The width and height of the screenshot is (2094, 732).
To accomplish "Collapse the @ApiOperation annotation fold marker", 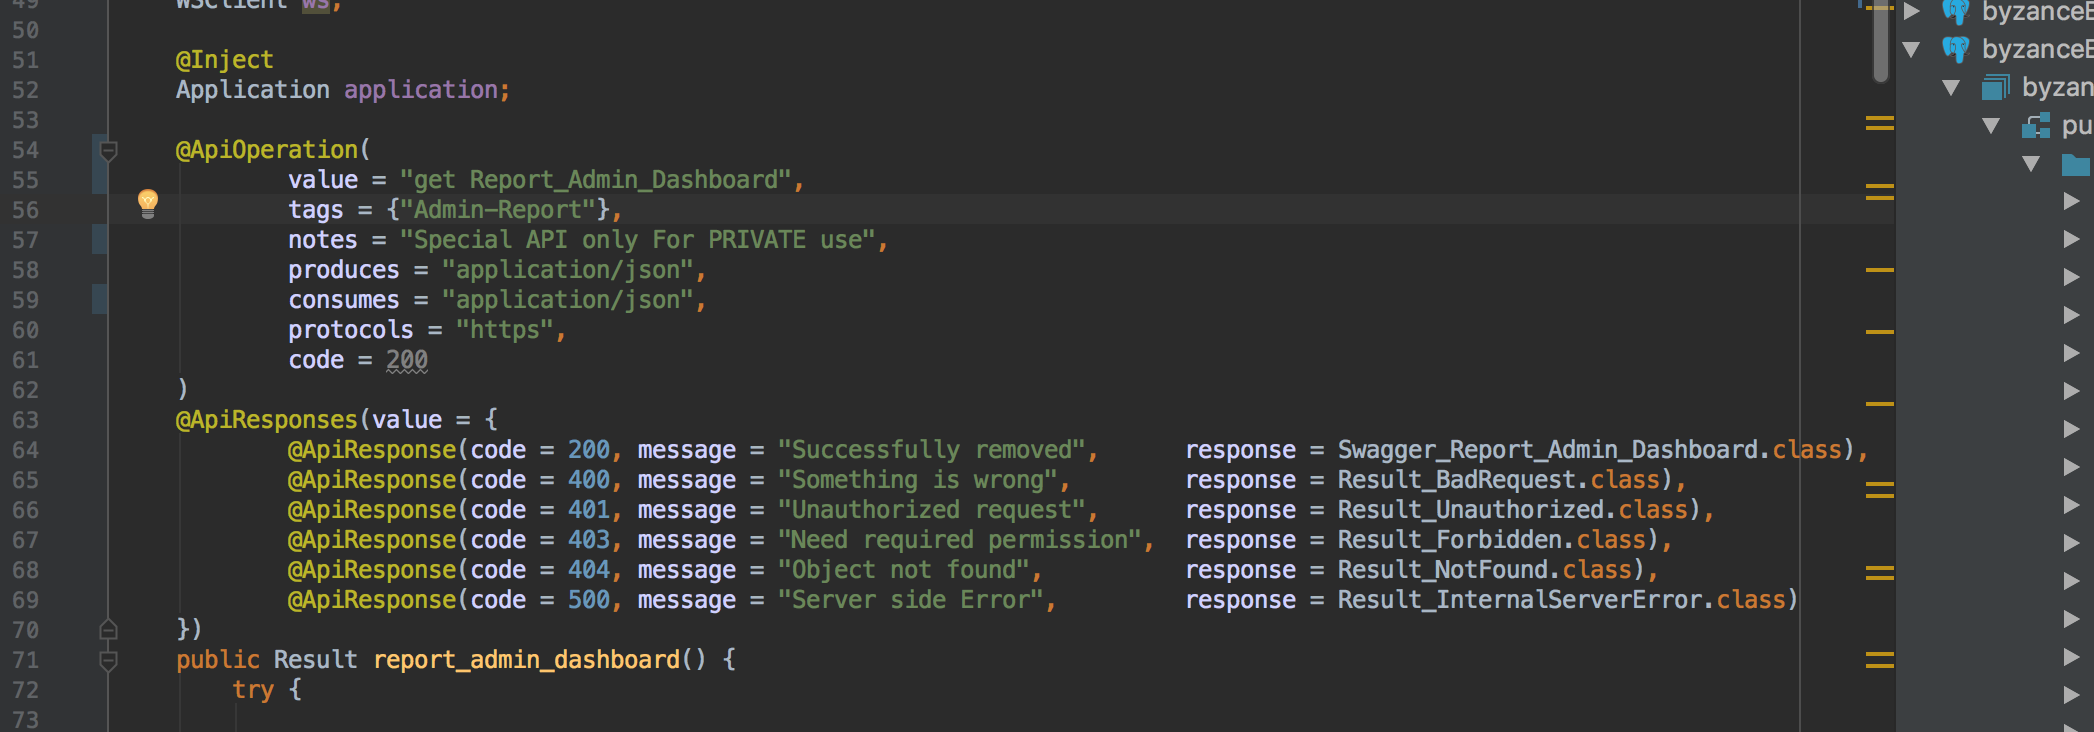I will coord(109,151).
